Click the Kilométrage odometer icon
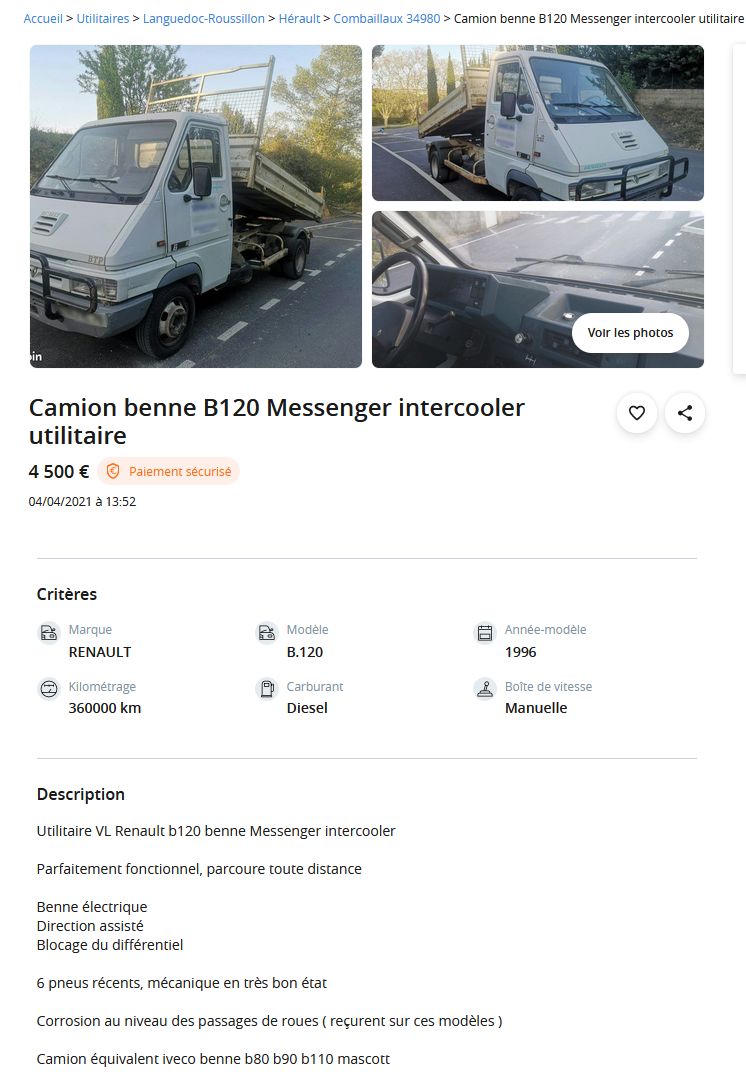Screen dimensions: 746x1072 tap(49, 689)
